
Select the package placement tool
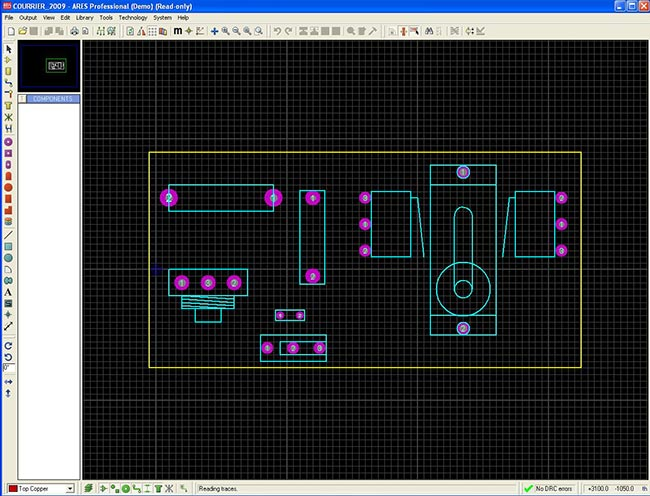pos(8,72)
